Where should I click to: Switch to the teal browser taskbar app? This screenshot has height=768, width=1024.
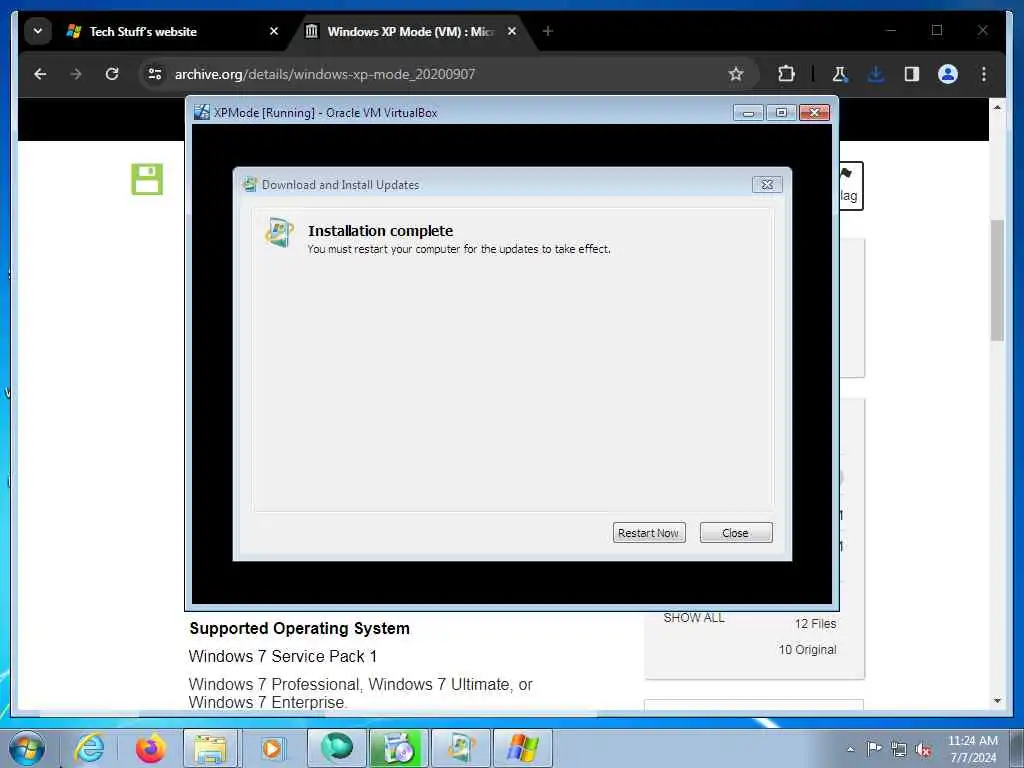[336, 748]
